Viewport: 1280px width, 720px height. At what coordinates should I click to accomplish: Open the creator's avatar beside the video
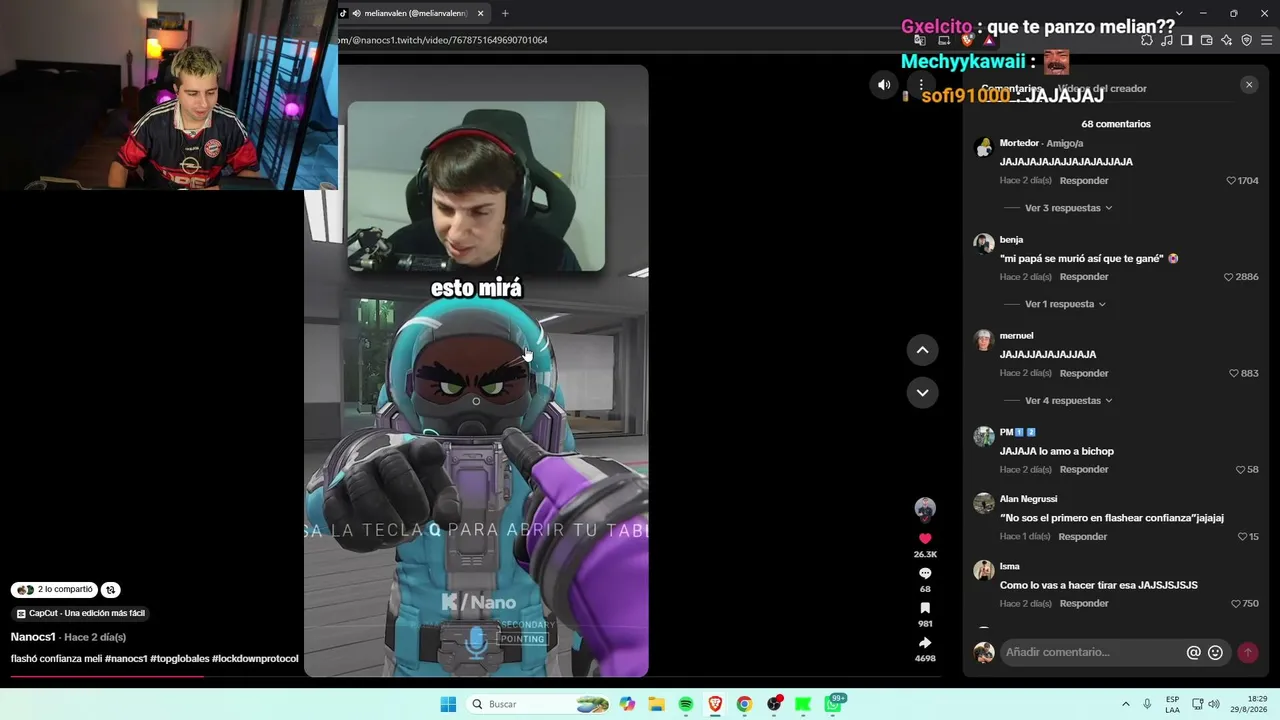pos(925,508)
